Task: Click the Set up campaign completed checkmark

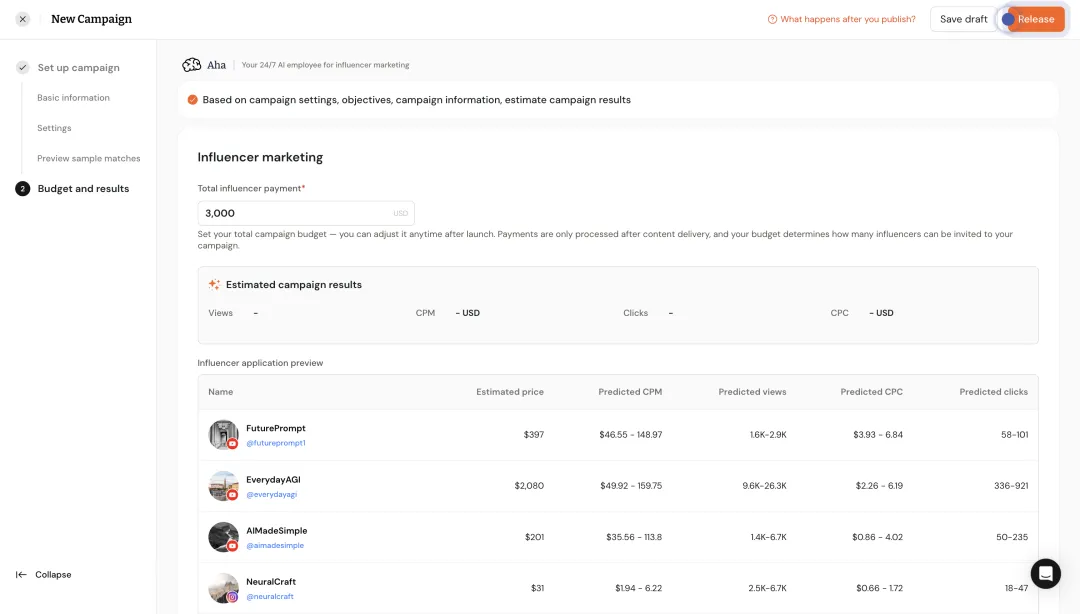Action: click(x=22, y=68)
